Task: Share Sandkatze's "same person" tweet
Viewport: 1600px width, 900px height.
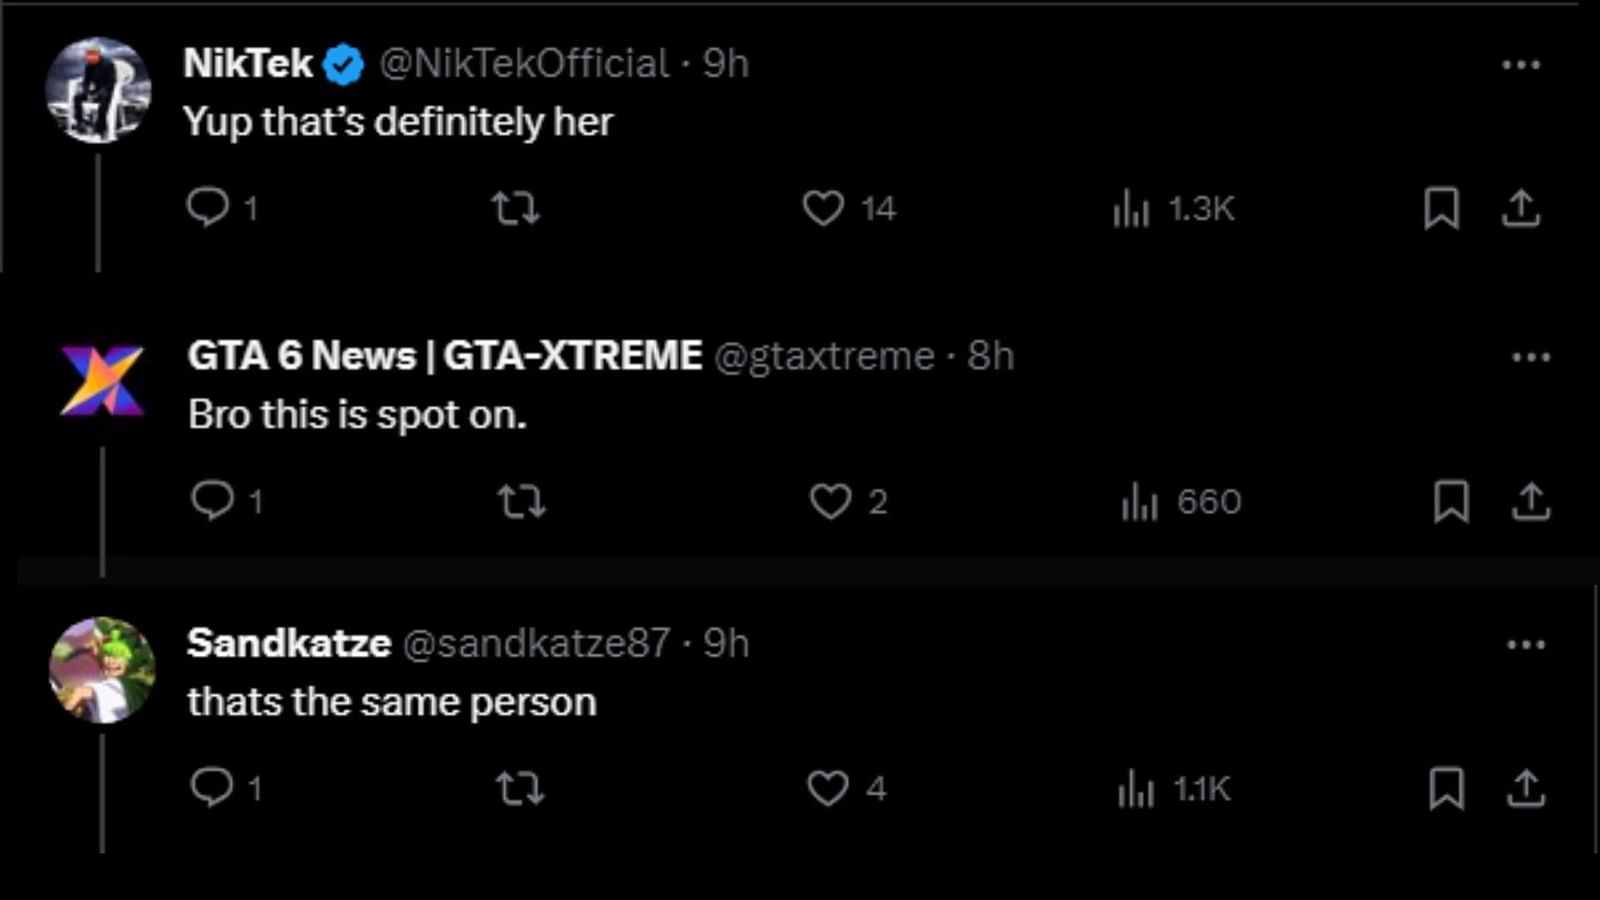Action: pyautogui.click(x=1526, y=788)
